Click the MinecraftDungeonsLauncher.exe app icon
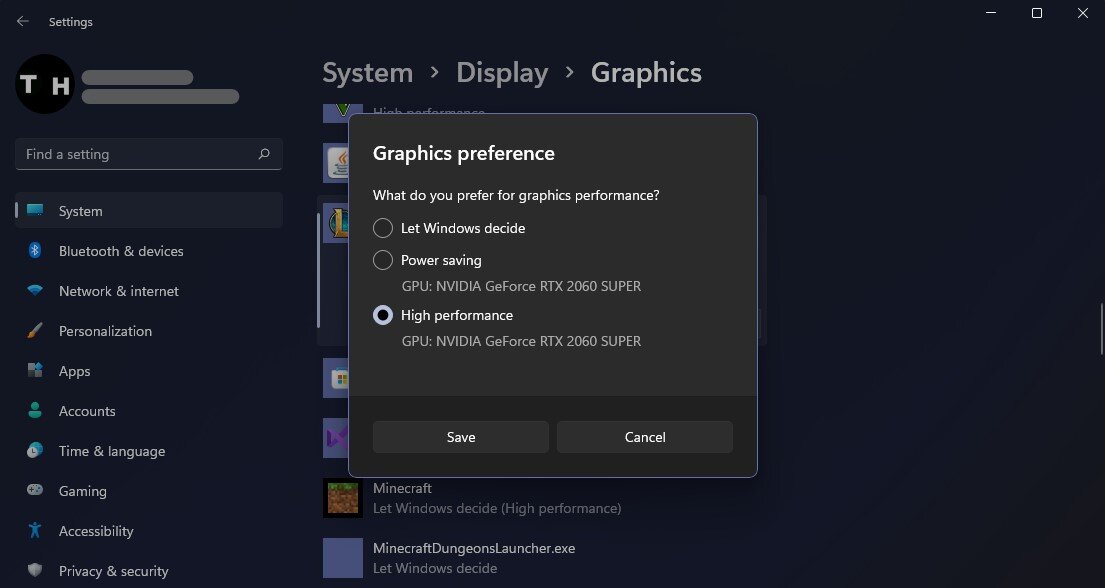This screenshot has height=588, width=1105. coord(342,558)
